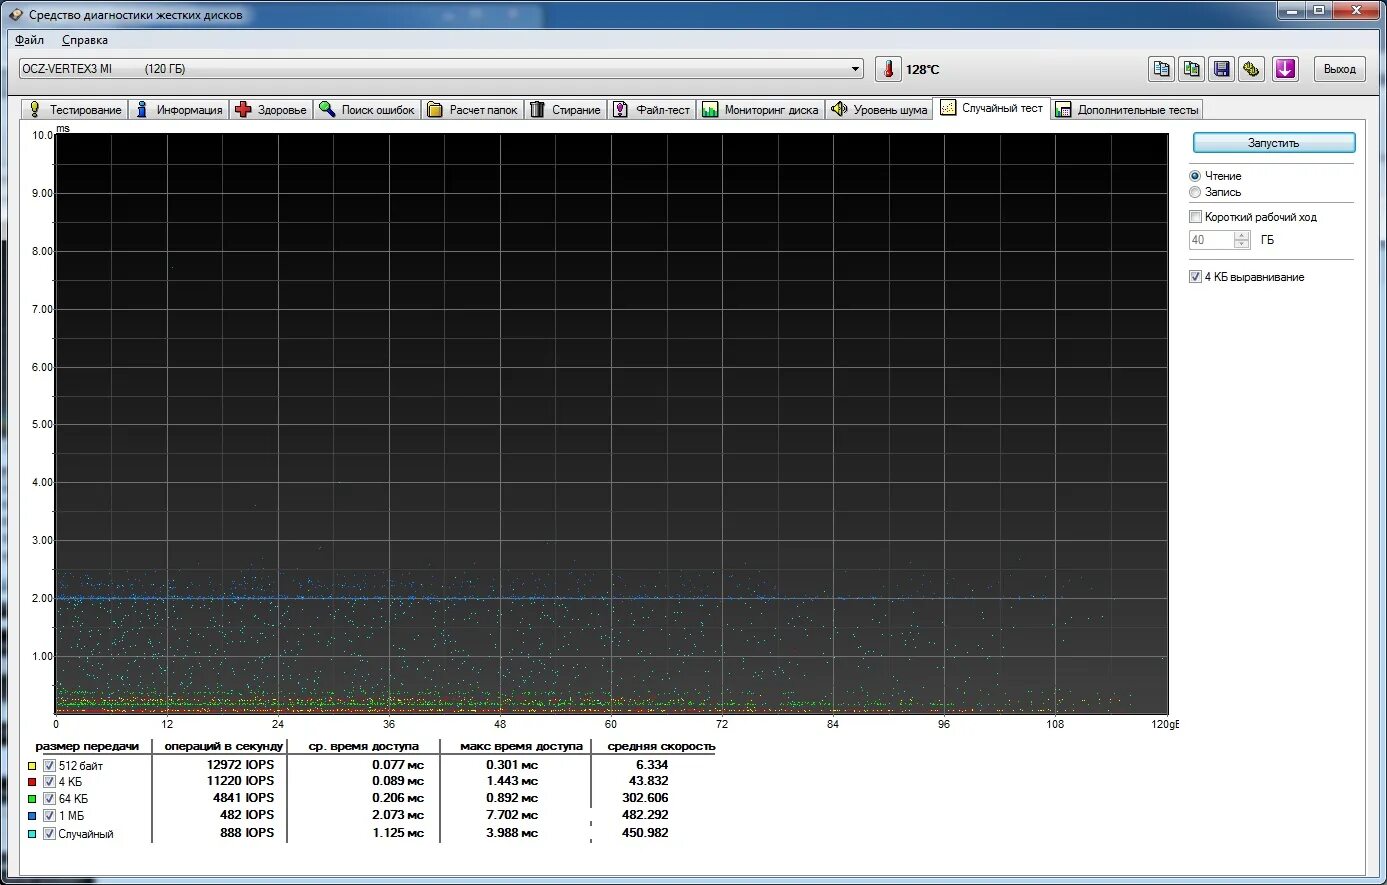Viewport: 1387px width, 885px height.
Task: Click the ГБ value spinner arrows
Action: point(1242,240)
